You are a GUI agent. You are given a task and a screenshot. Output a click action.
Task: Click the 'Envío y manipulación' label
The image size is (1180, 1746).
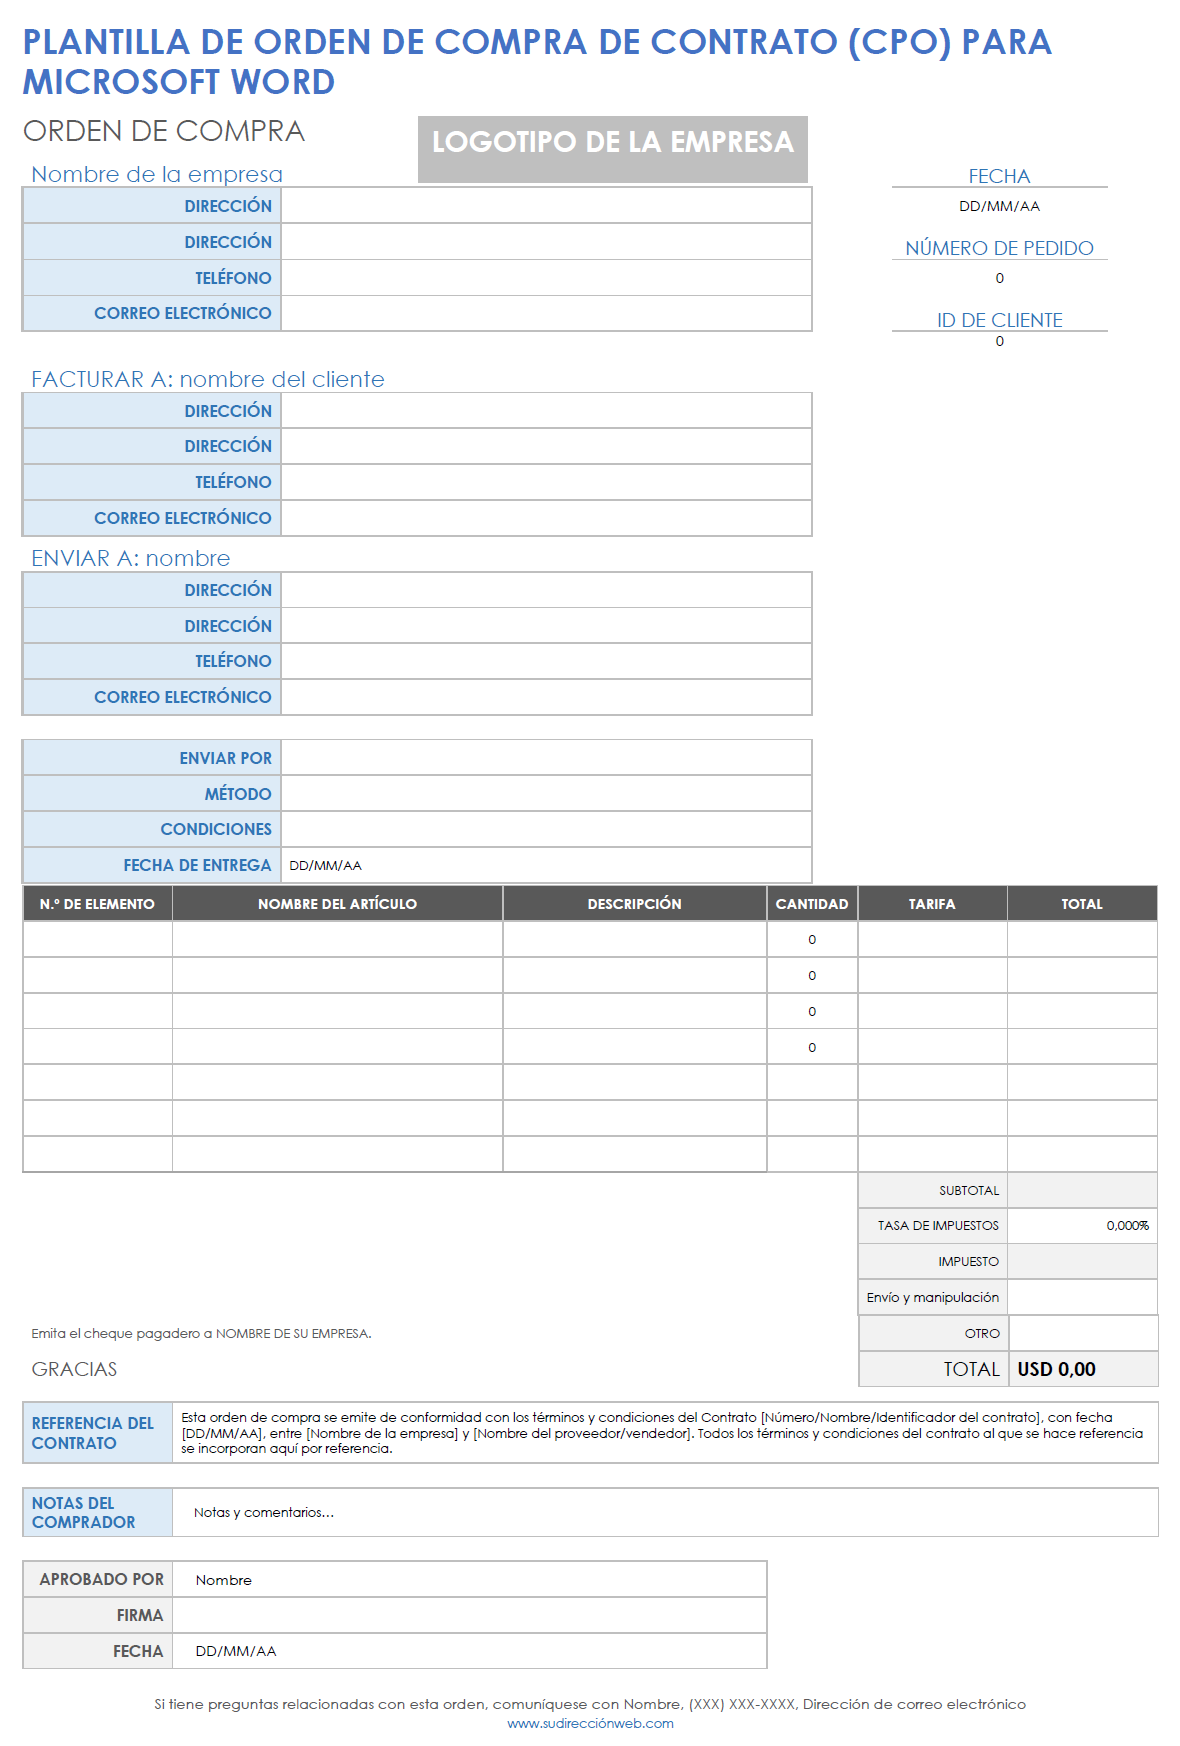pos(932,1297)
